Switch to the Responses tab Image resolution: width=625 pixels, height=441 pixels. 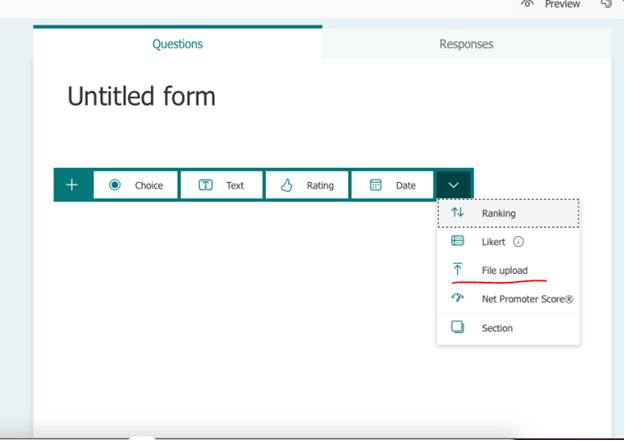[466, 44]
